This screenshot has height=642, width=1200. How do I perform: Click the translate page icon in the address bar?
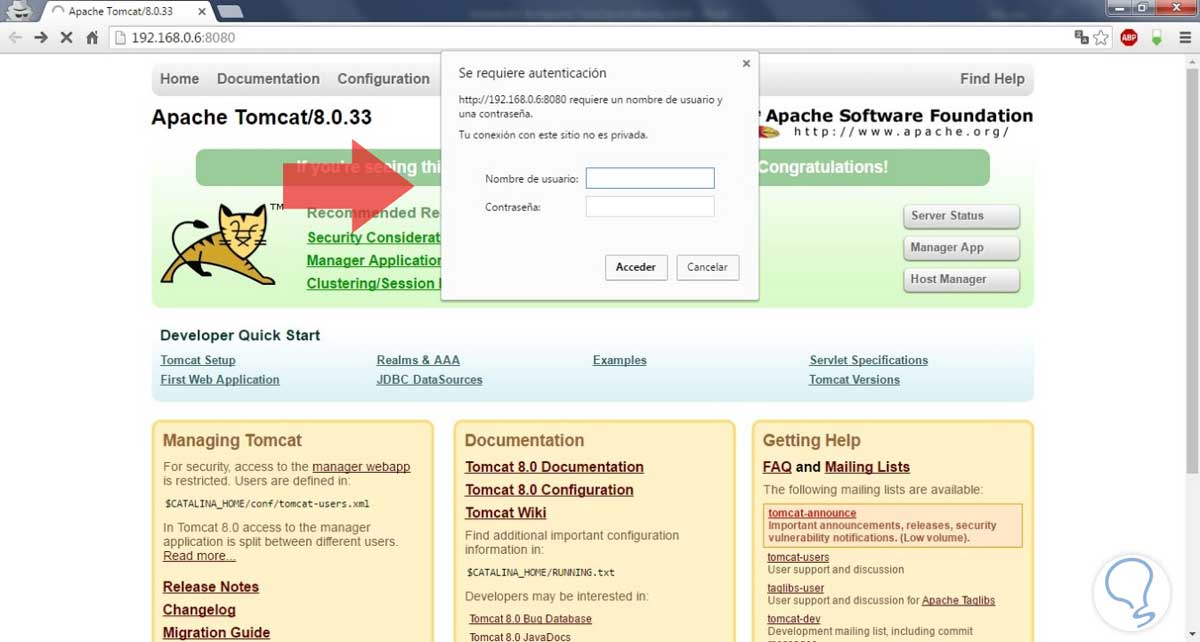1081,37
